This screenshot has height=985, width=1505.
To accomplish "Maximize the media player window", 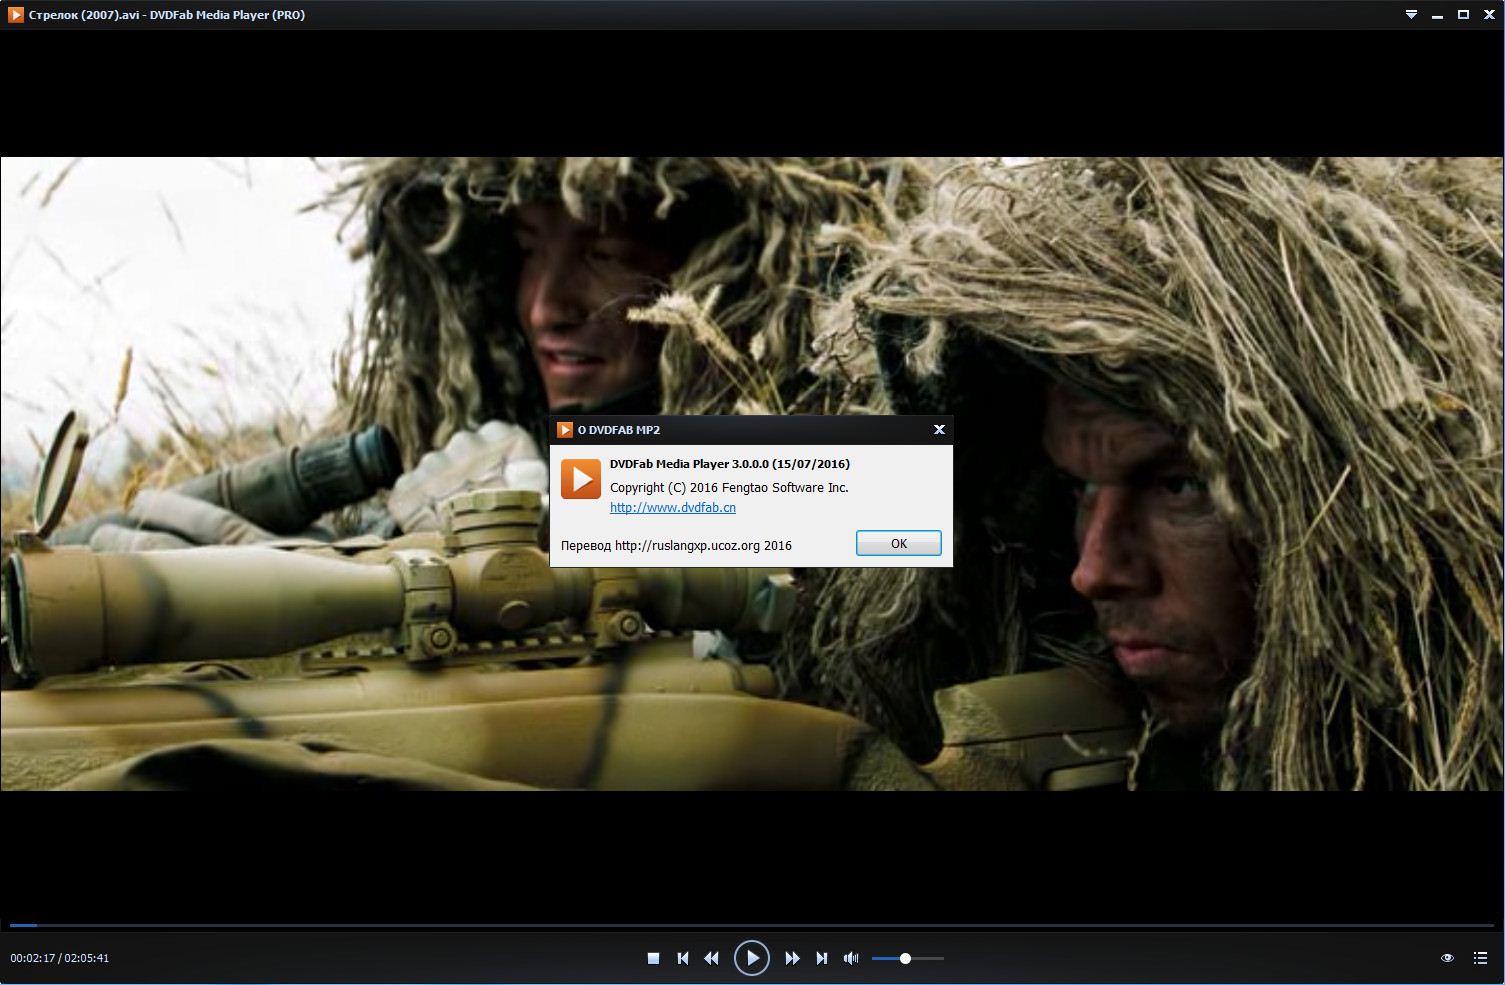I will tap(1463, 15).
